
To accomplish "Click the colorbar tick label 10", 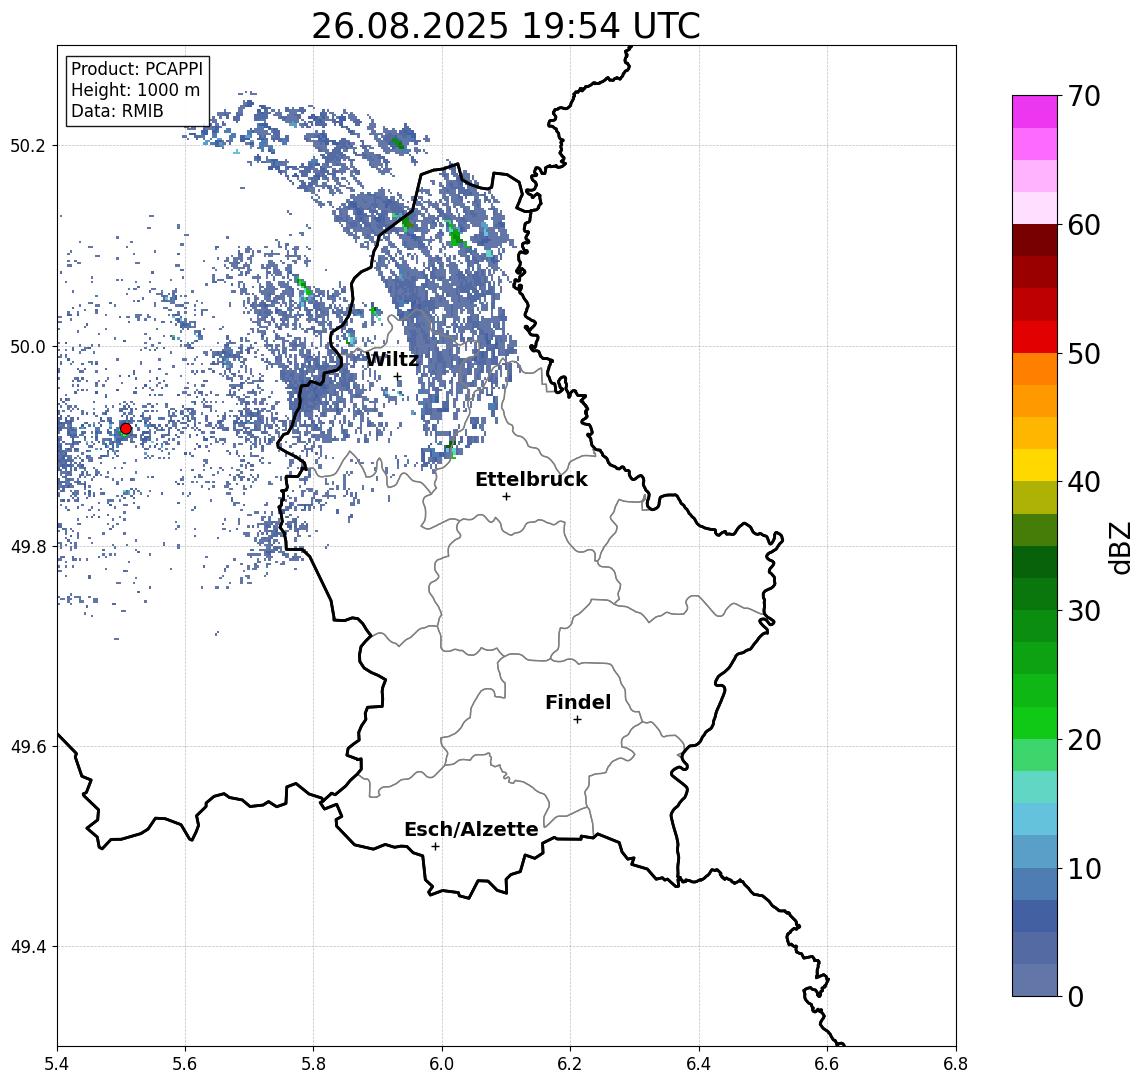I will (1084, 868).
